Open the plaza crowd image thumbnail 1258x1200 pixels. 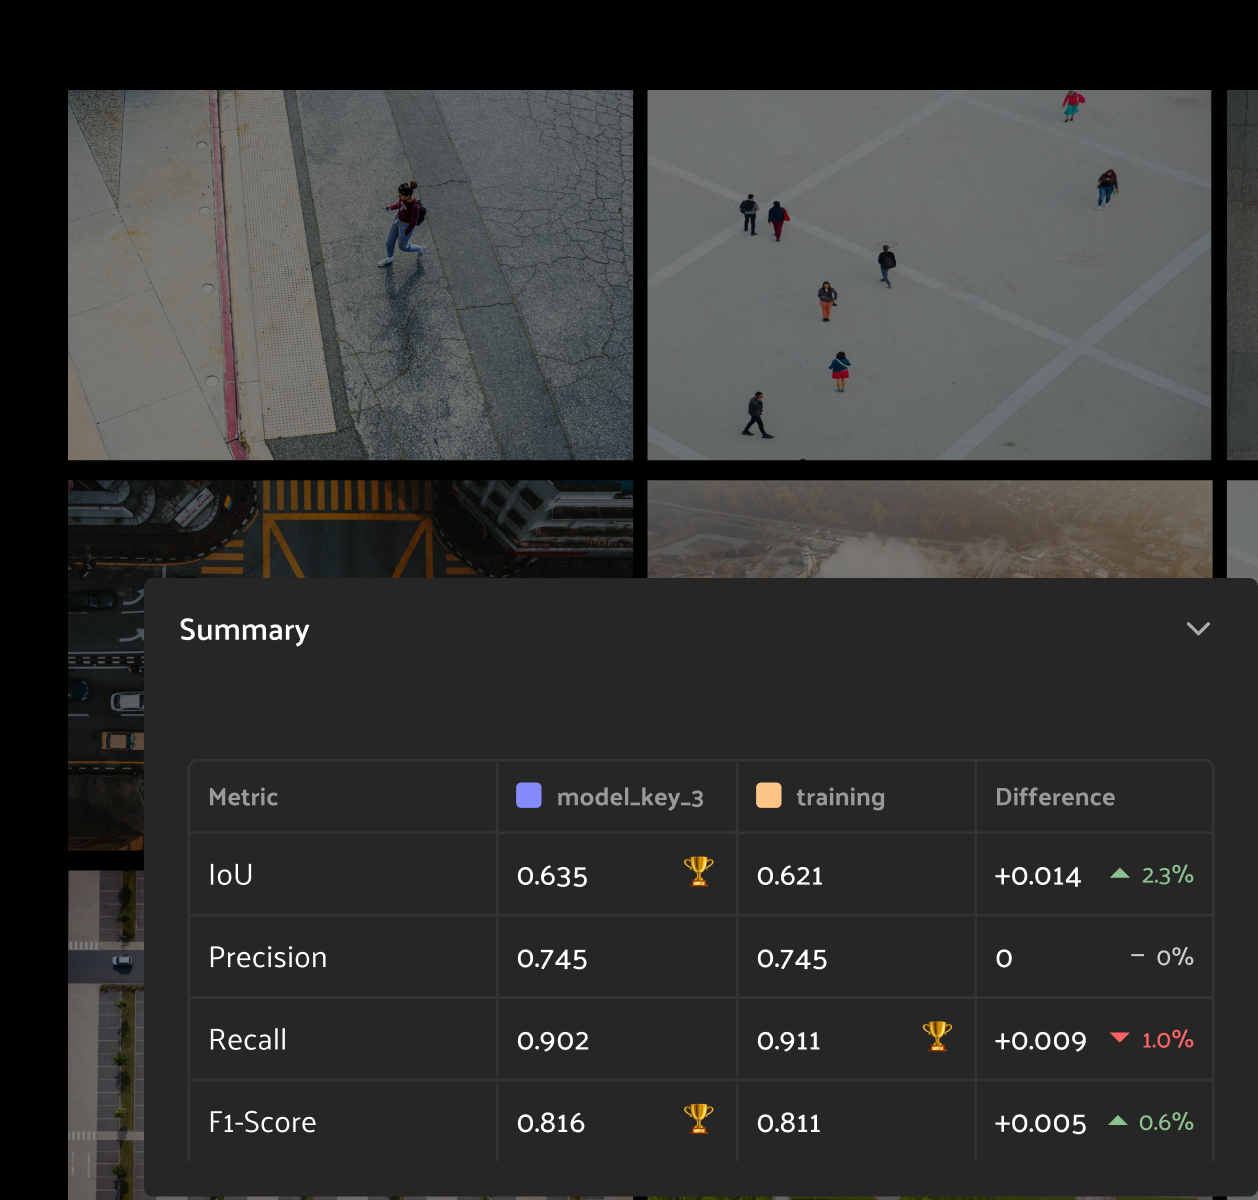click(x=929, y=275)
